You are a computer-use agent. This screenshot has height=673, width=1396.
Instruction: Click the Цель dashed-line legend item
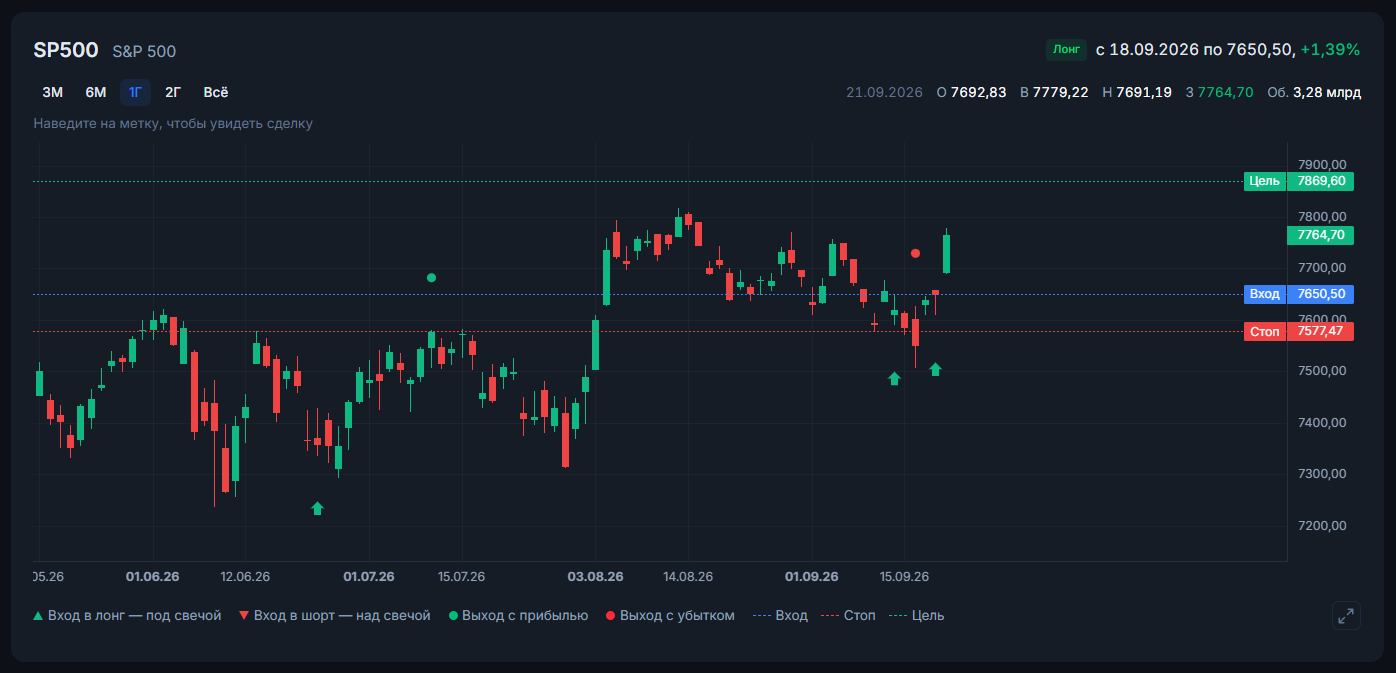[x=916, y=615]
